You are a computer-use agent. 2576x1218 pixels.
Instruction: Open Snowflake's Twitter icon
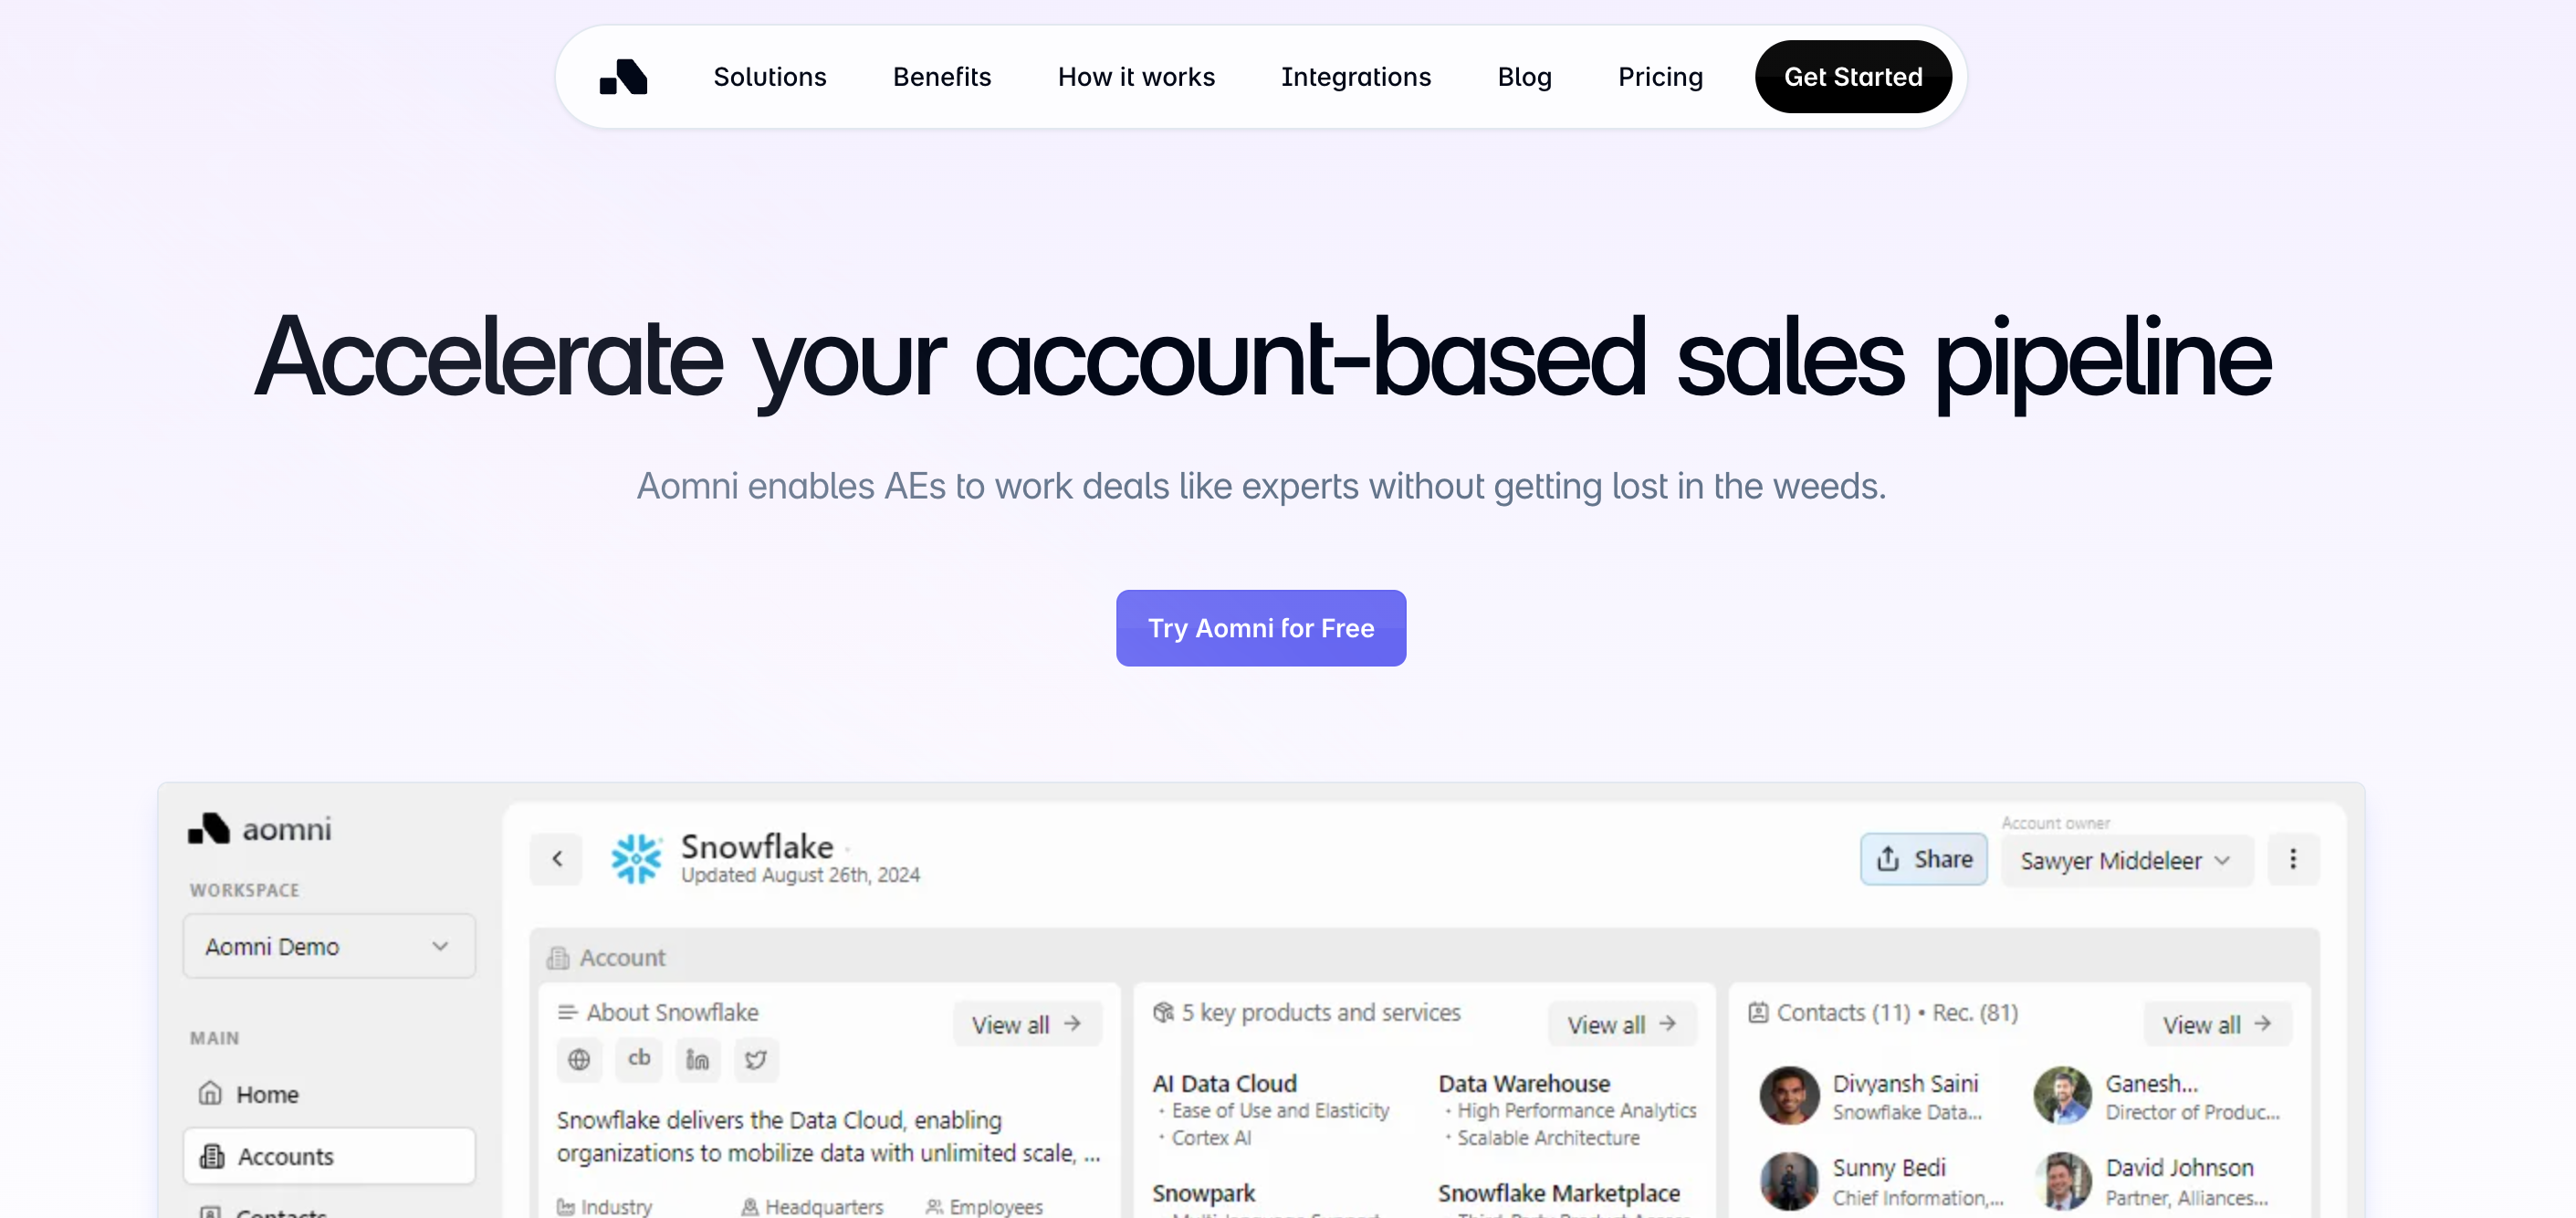(756, 1060)
